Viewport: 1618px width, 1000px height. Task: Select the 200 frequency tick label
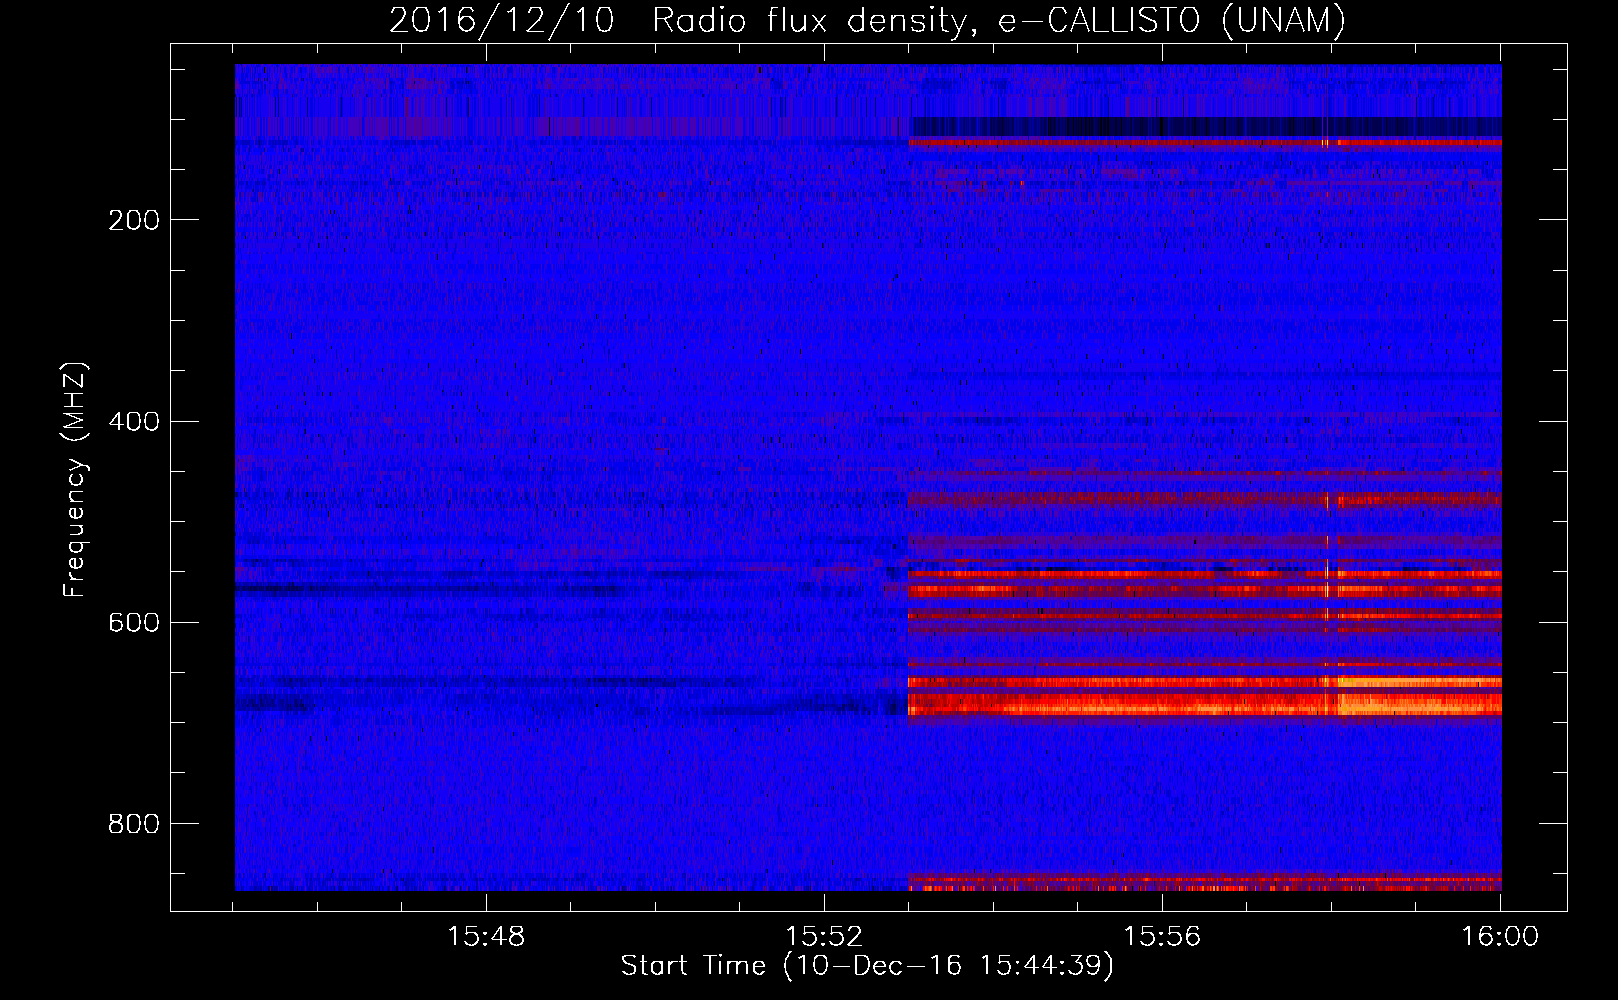tap(133, 220)
